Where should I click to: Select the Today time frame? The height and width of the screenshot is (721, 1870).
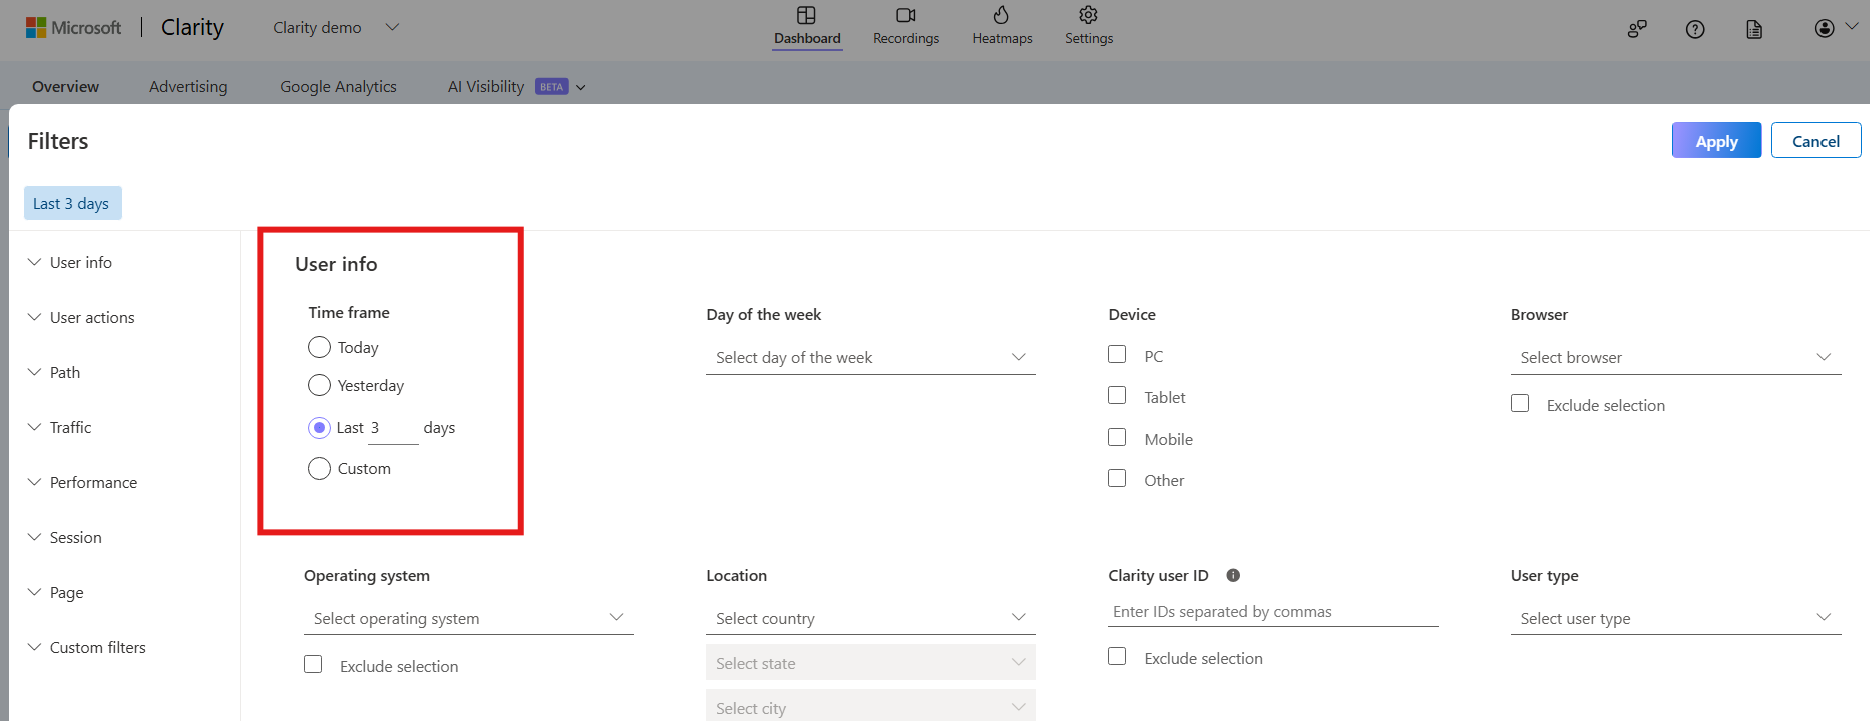point(319,347)
